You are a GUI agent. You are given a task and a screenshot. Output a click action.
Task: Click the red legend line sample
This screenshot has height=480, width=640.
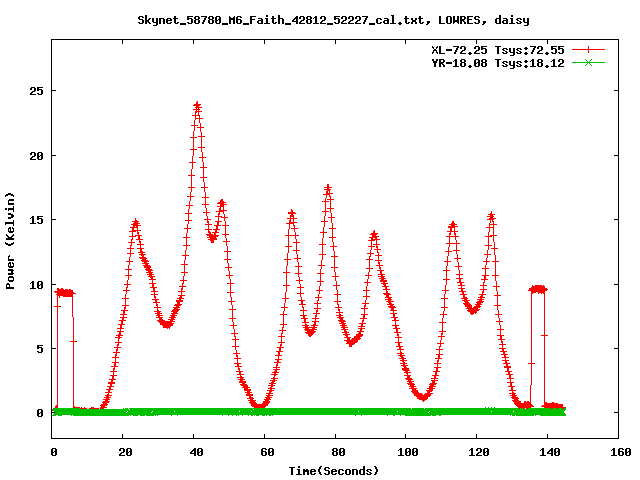tap(588, 50)
